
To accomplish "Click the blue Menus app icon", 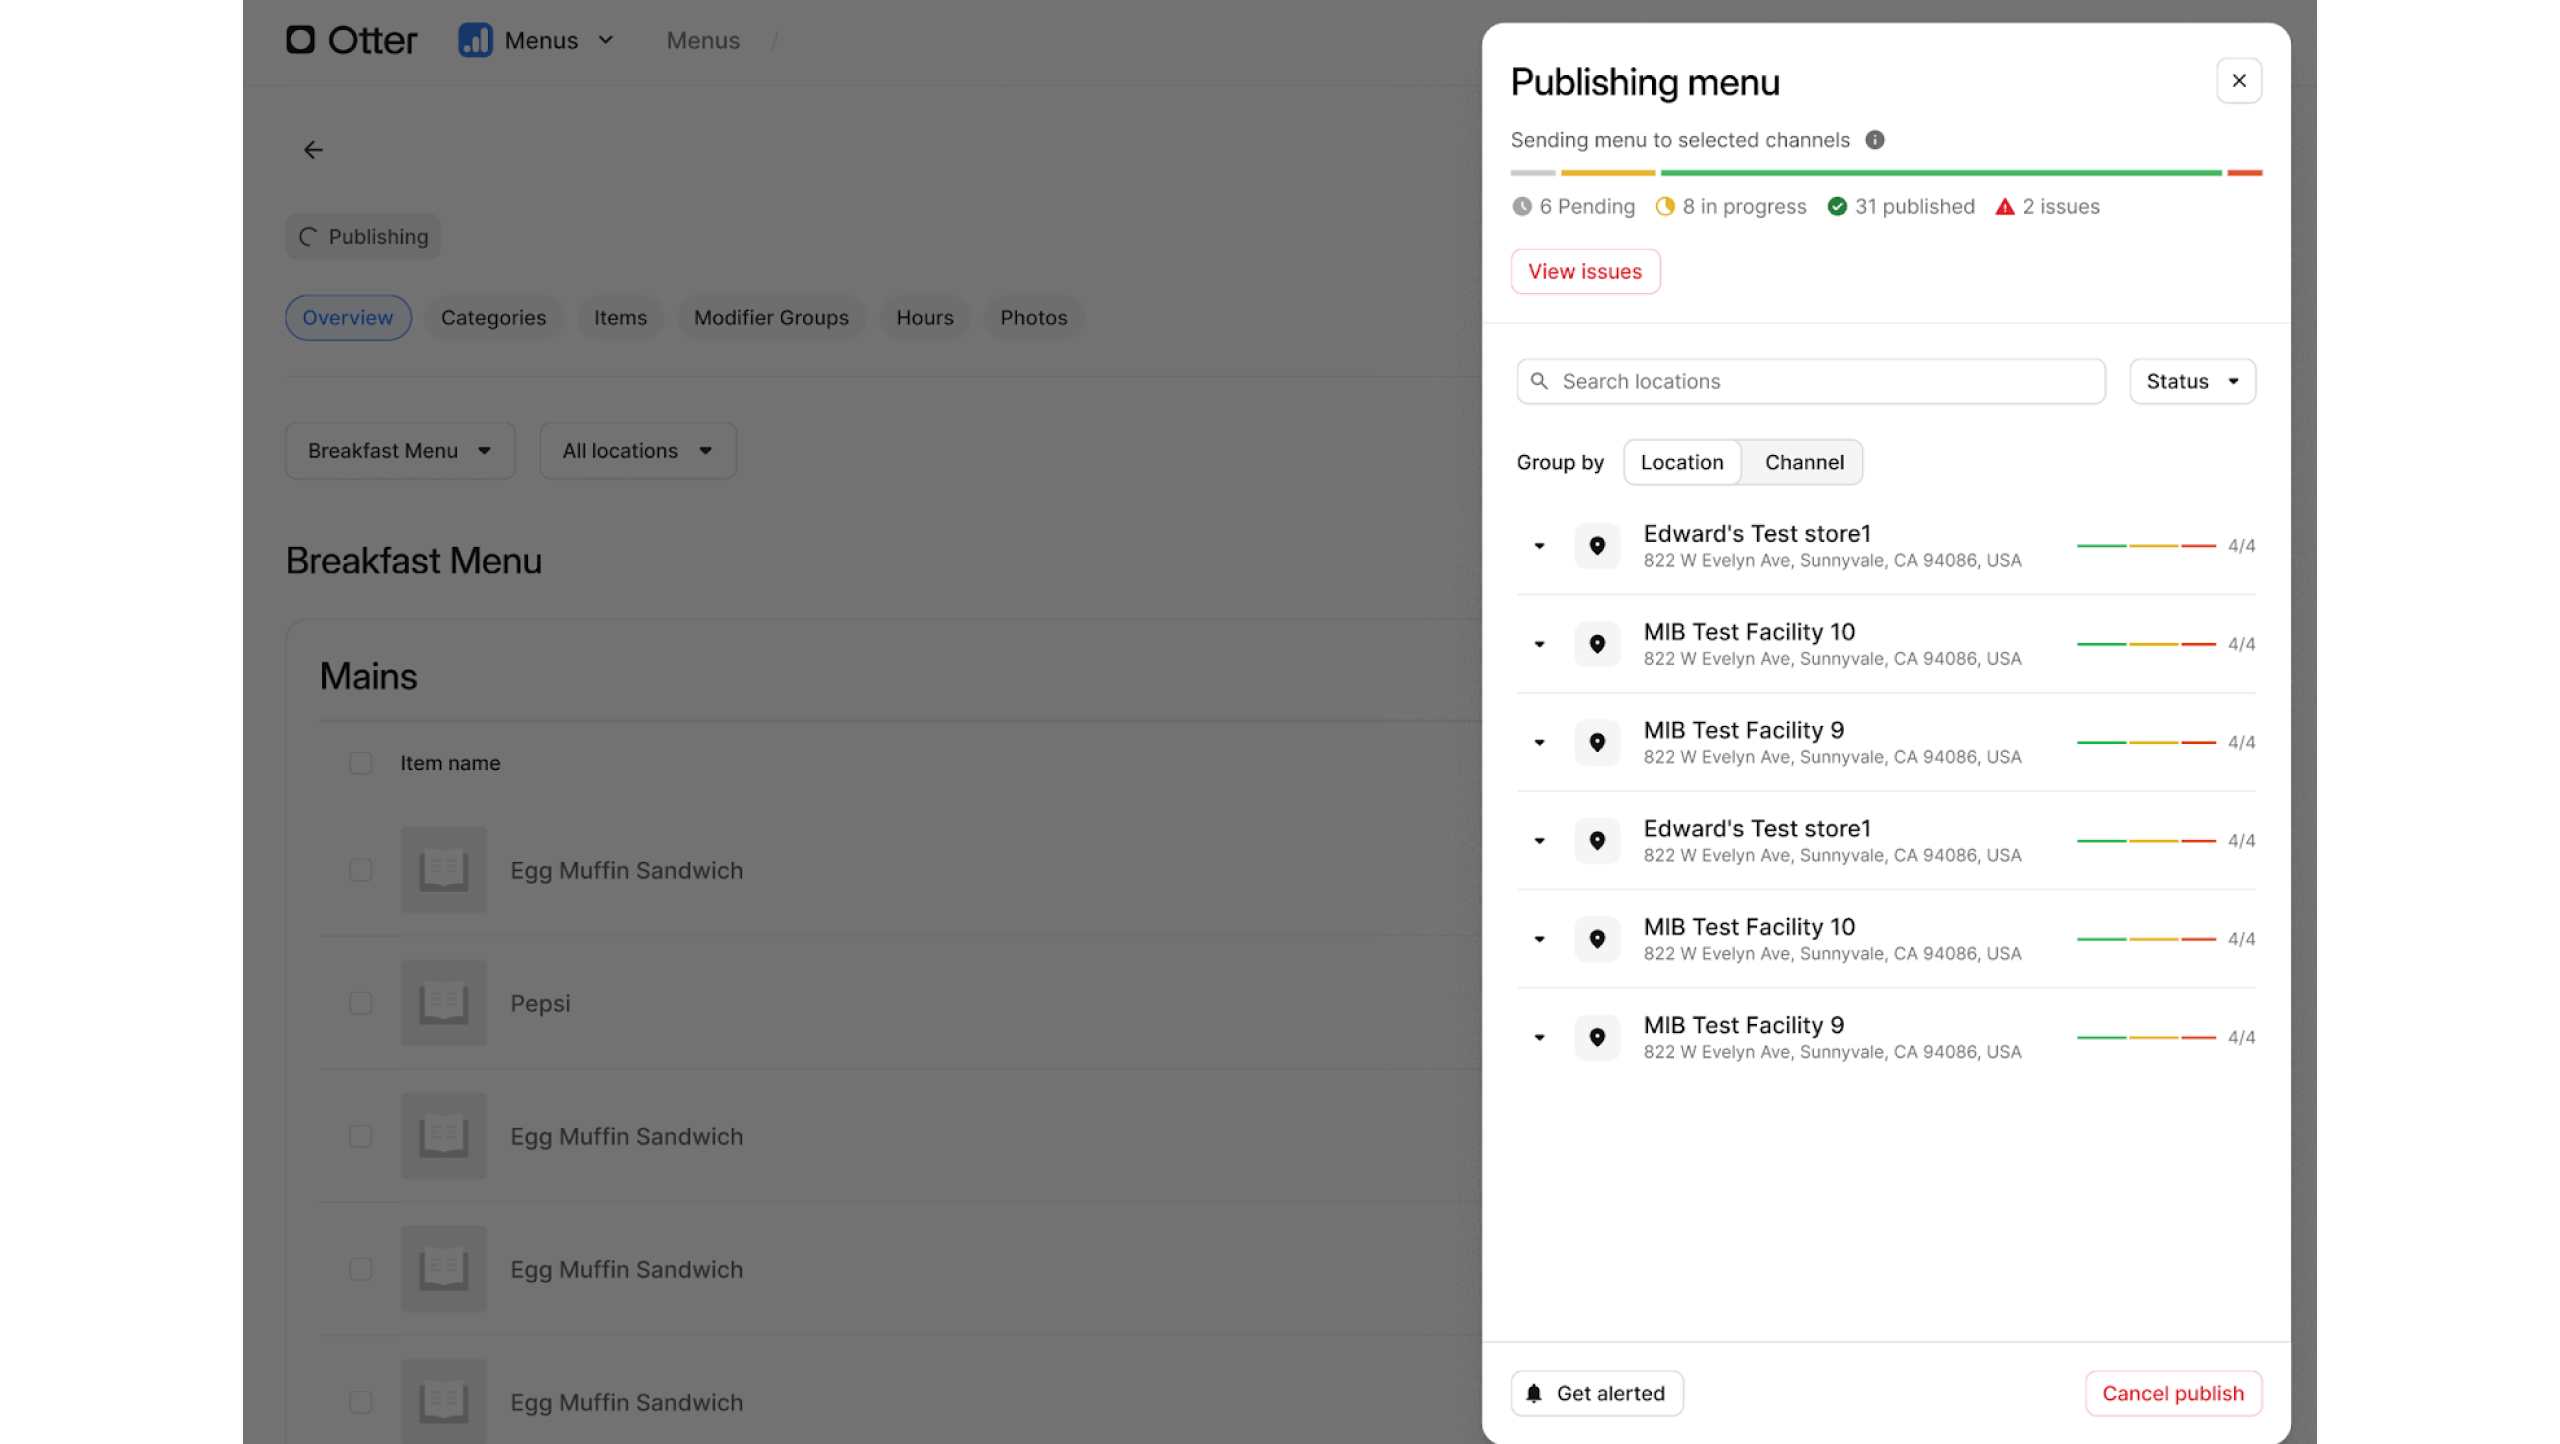I will (475, 40).
